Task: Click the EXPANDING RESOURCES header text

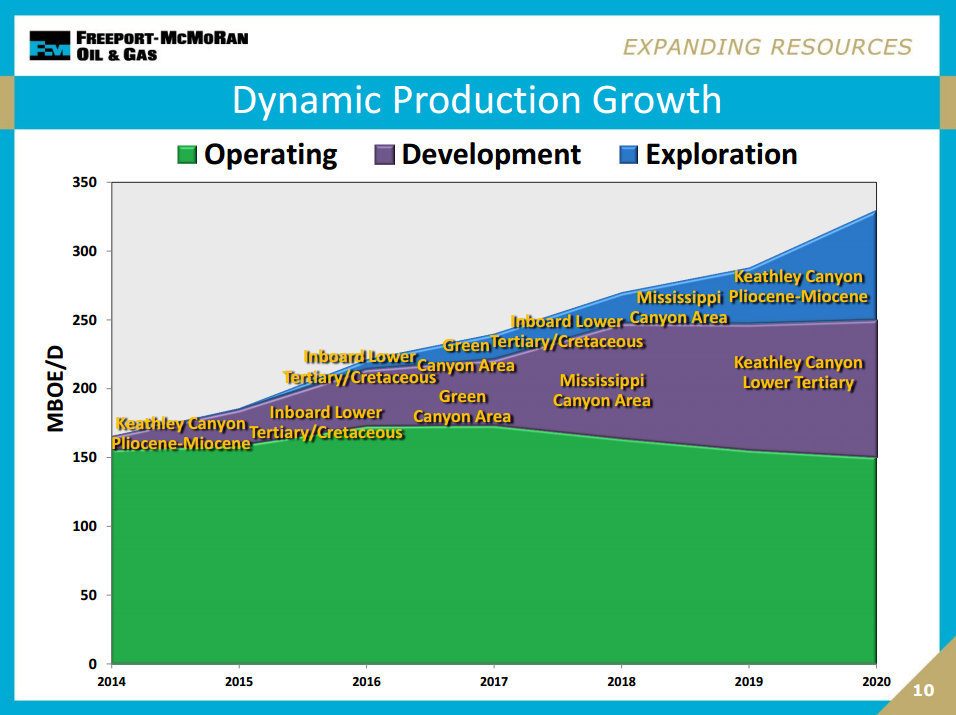Action: tap(767, 47)
